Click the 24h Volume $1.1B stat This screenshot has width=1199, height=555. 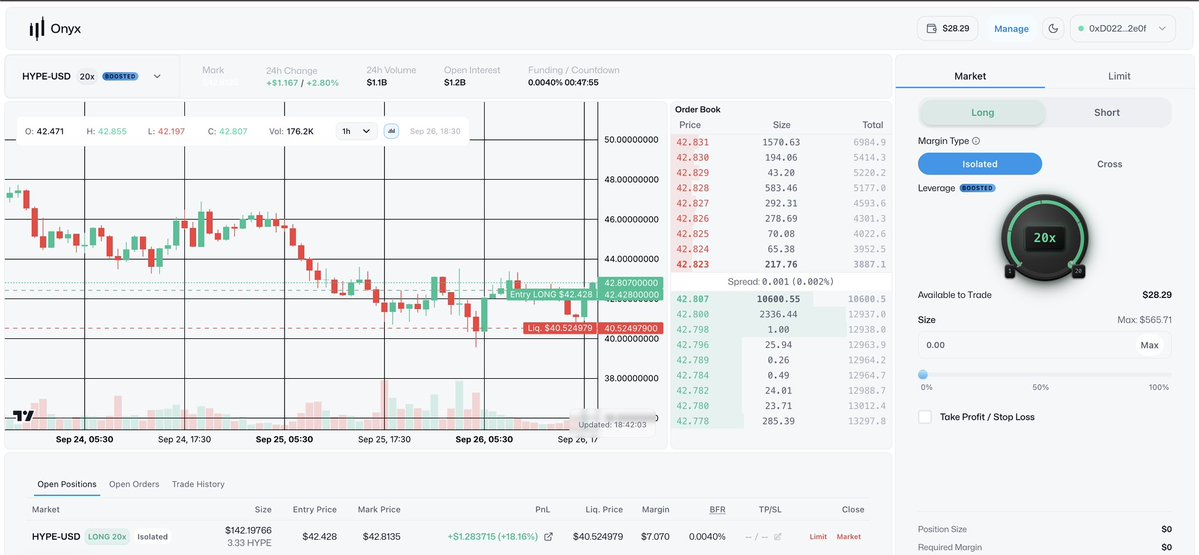(376, 83)
